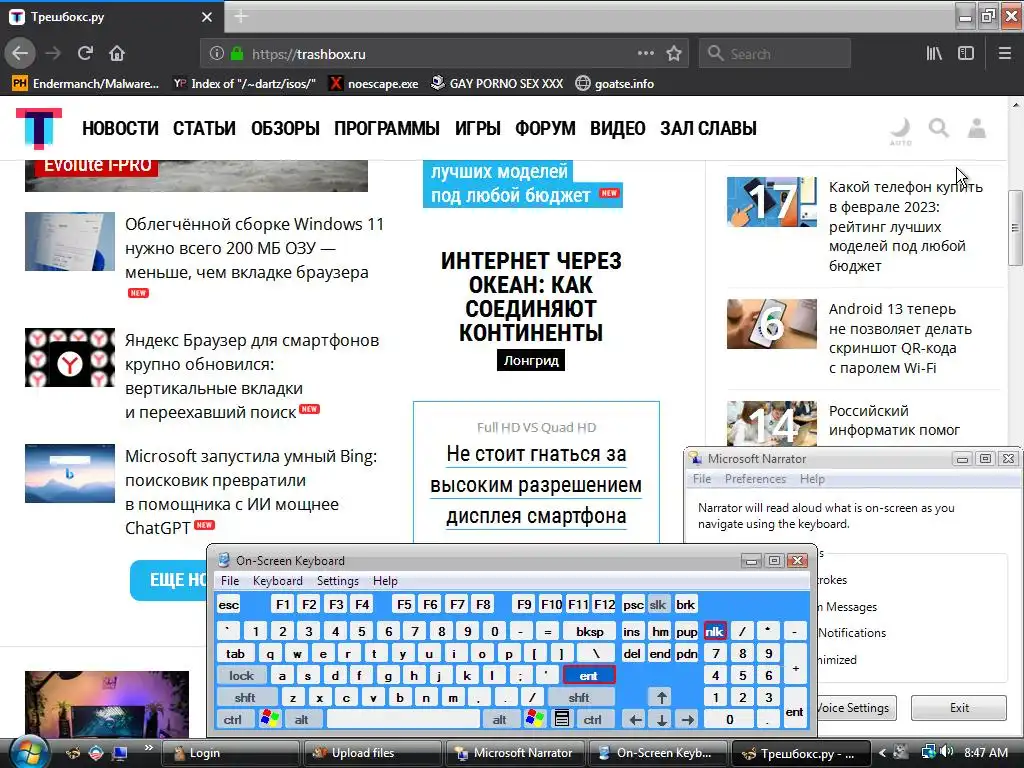
Task: Open the Windows 11 lightweight build article
Action: (x=255, y=248)
